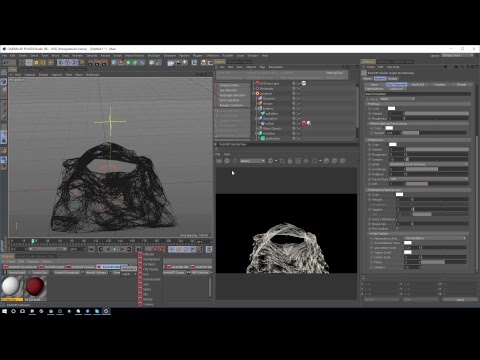The image size is (480, 360).
Task: Switch to the Assign tab
Action: [392, 78]
